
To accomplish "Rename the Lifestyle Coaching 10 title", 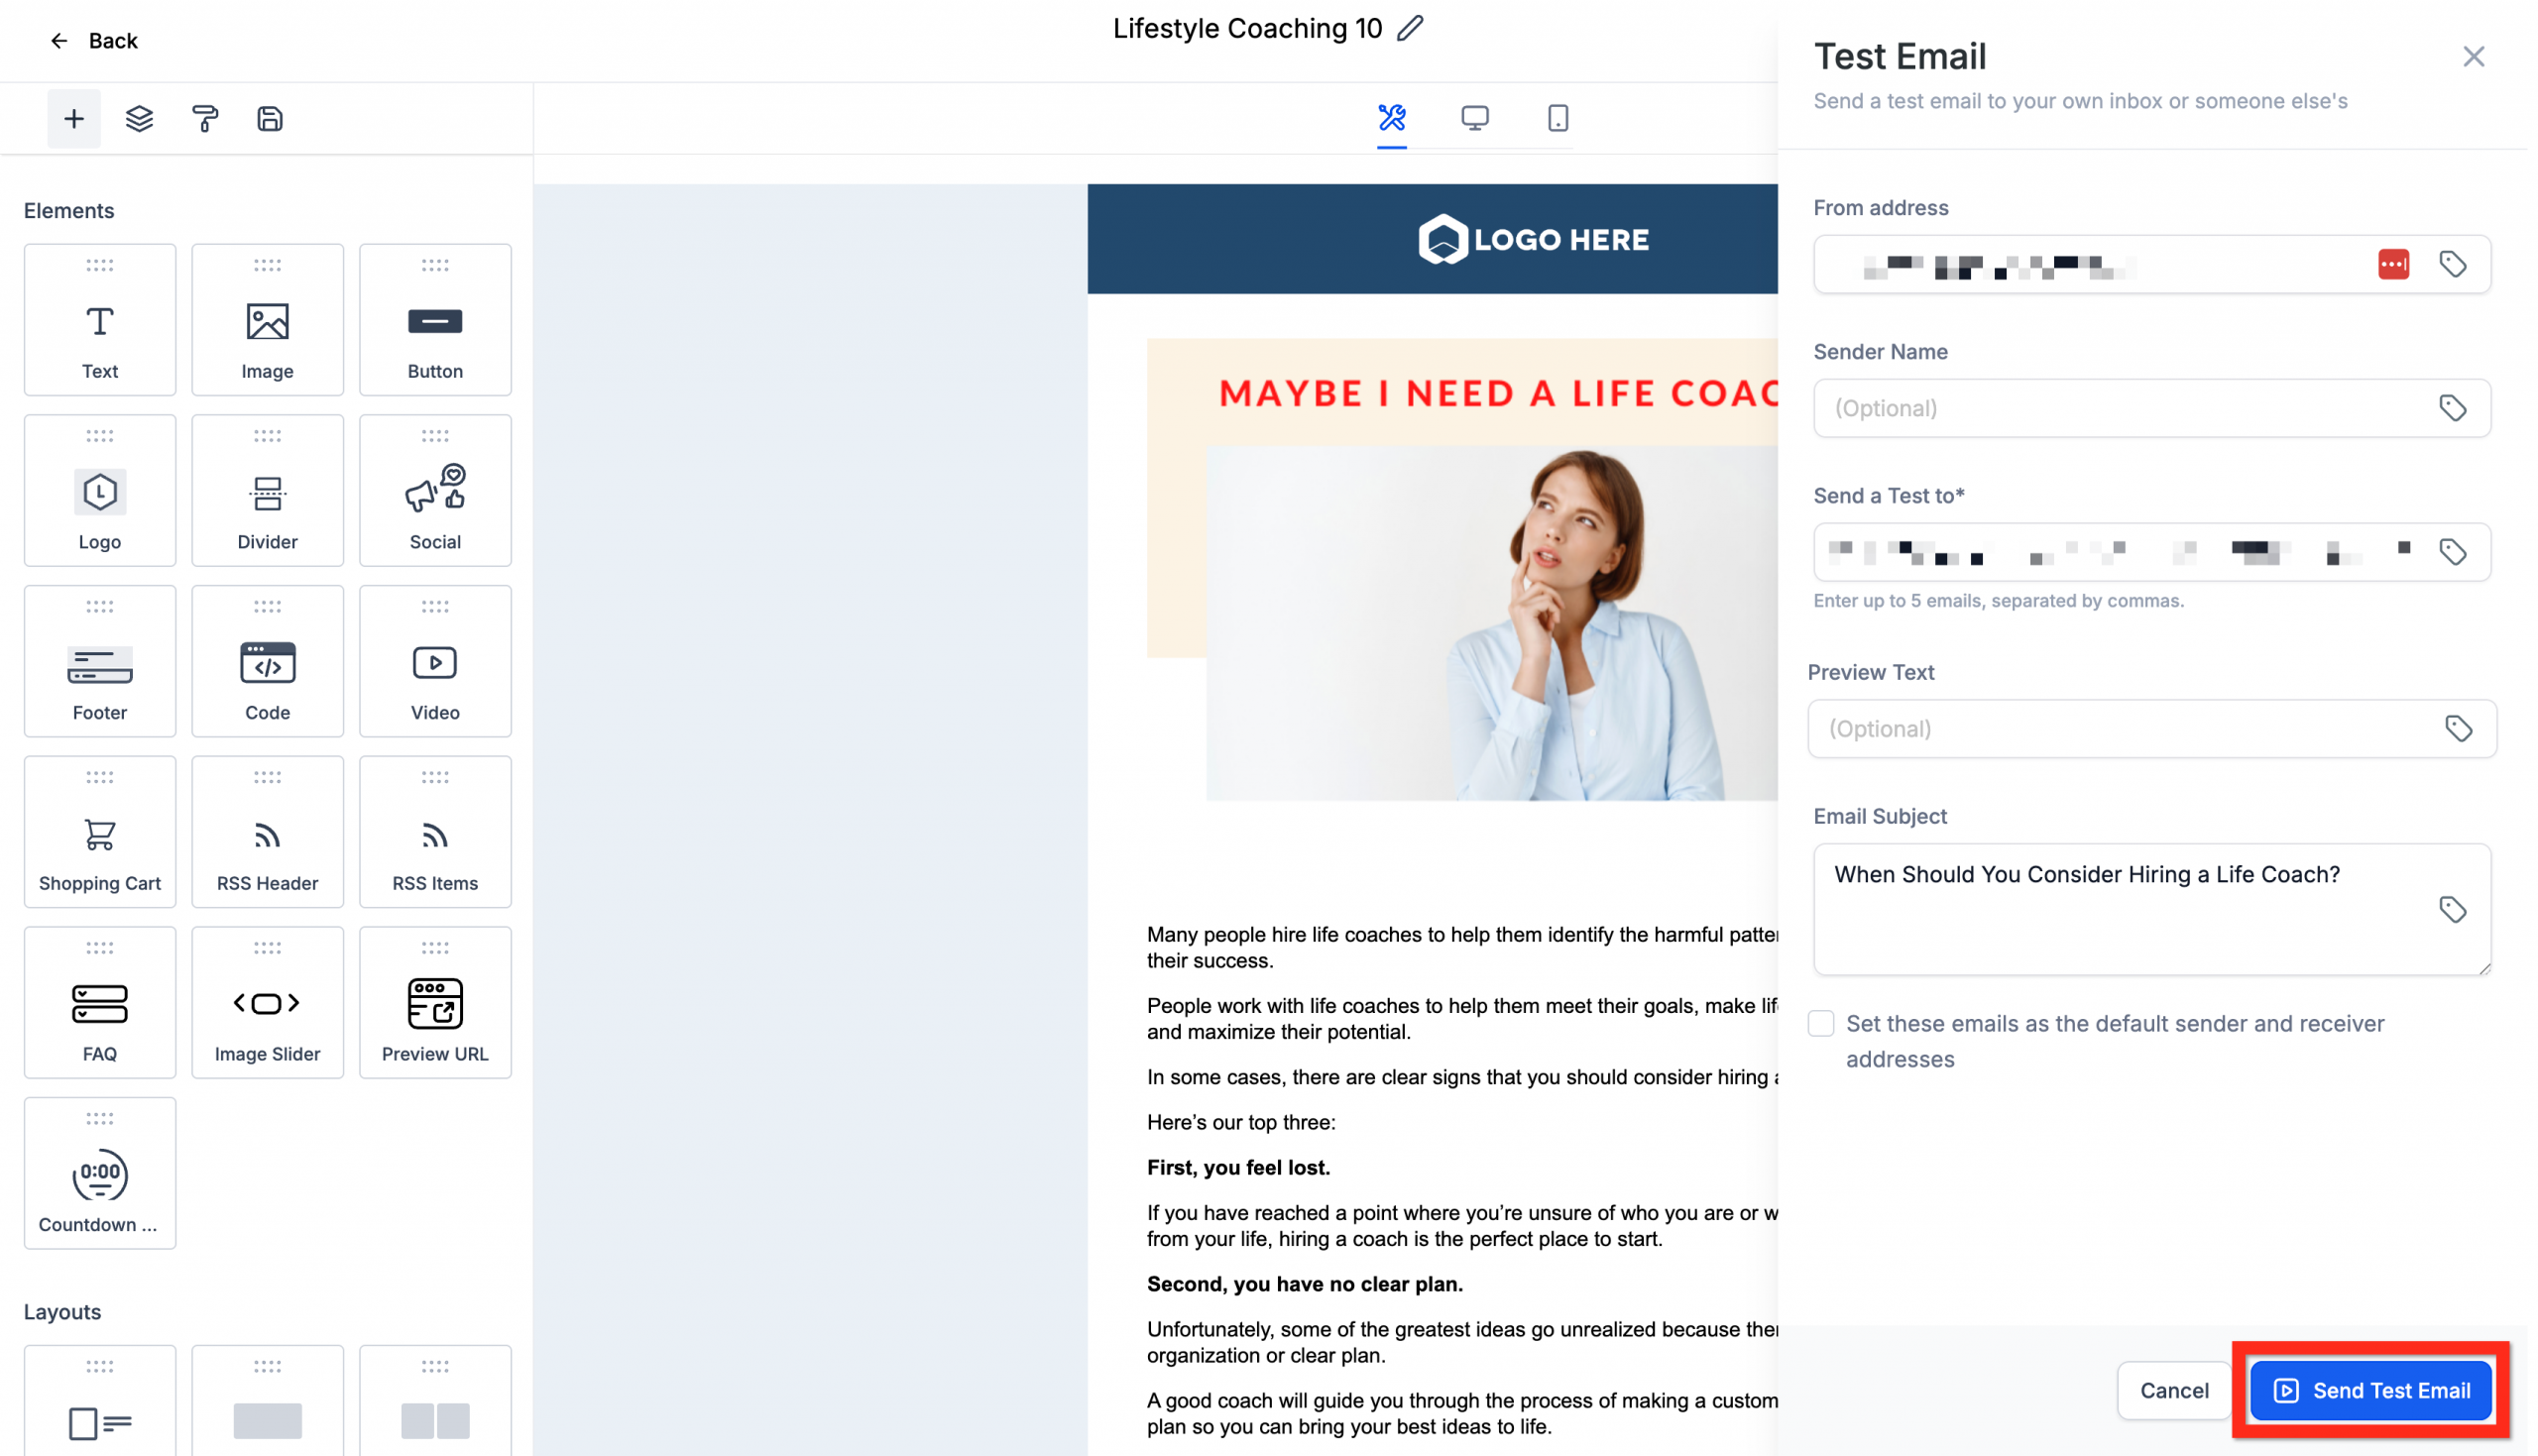I will point(1410,28).
